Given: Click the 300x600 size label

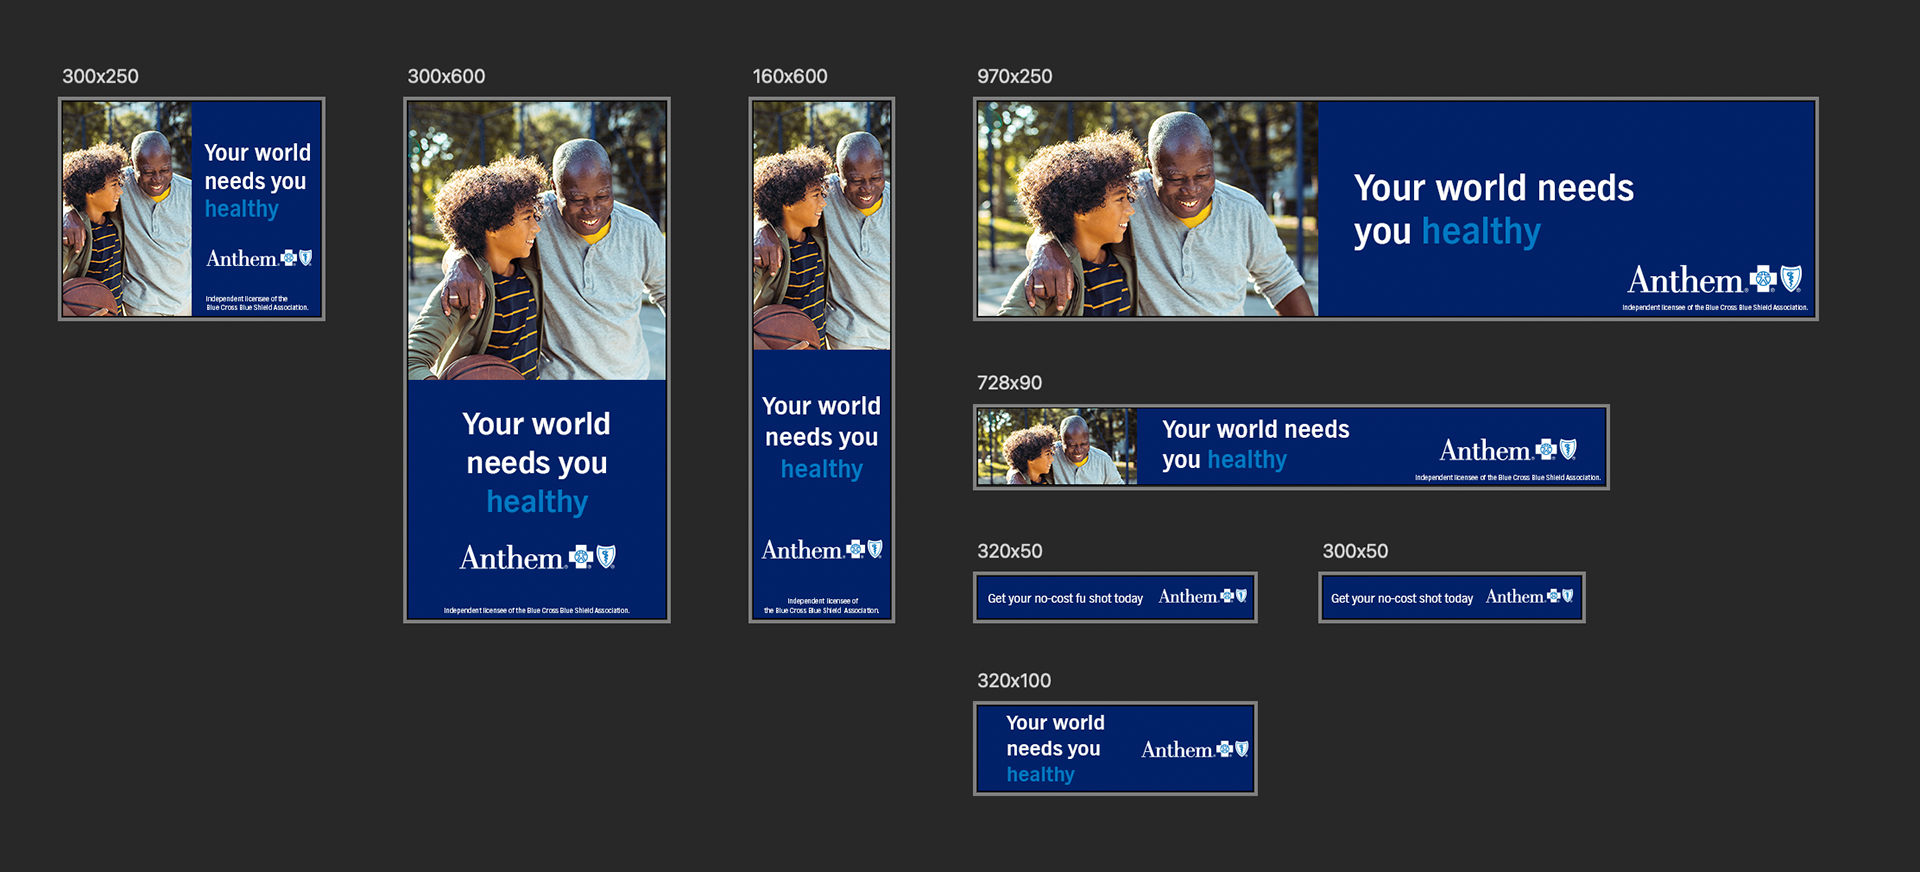Looking at the screenshot, I should 446,76.
